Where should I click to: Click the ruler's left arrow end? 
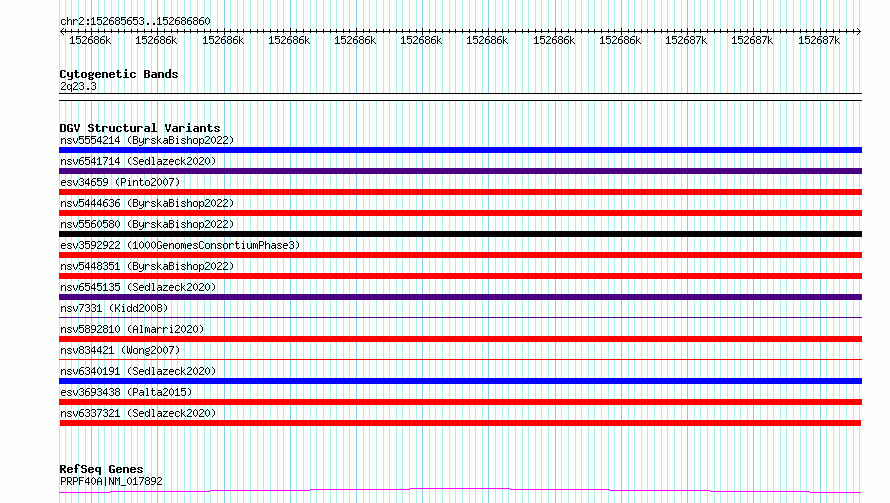click(x=62, y=31)
